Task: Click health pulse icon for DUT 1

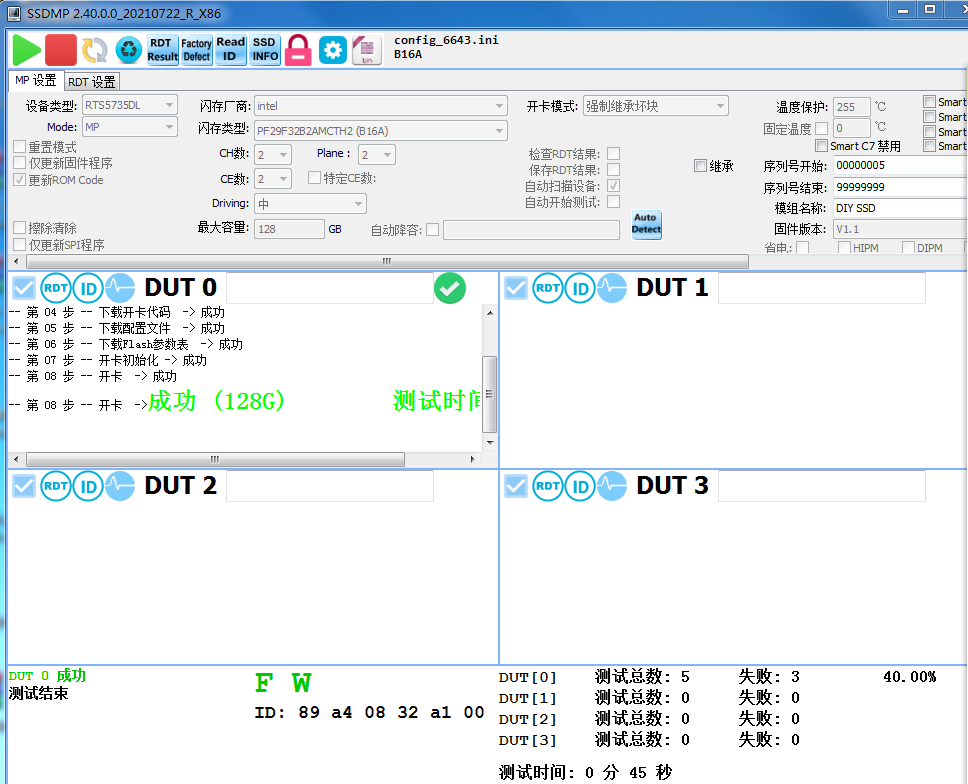Action: [612, 288]
